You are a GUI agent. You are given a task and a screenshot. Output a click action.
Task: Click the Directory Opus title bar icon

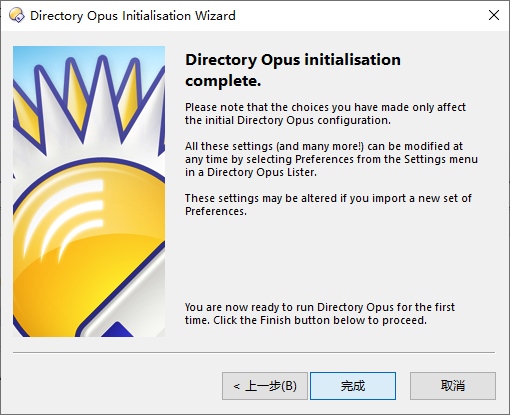17,16
